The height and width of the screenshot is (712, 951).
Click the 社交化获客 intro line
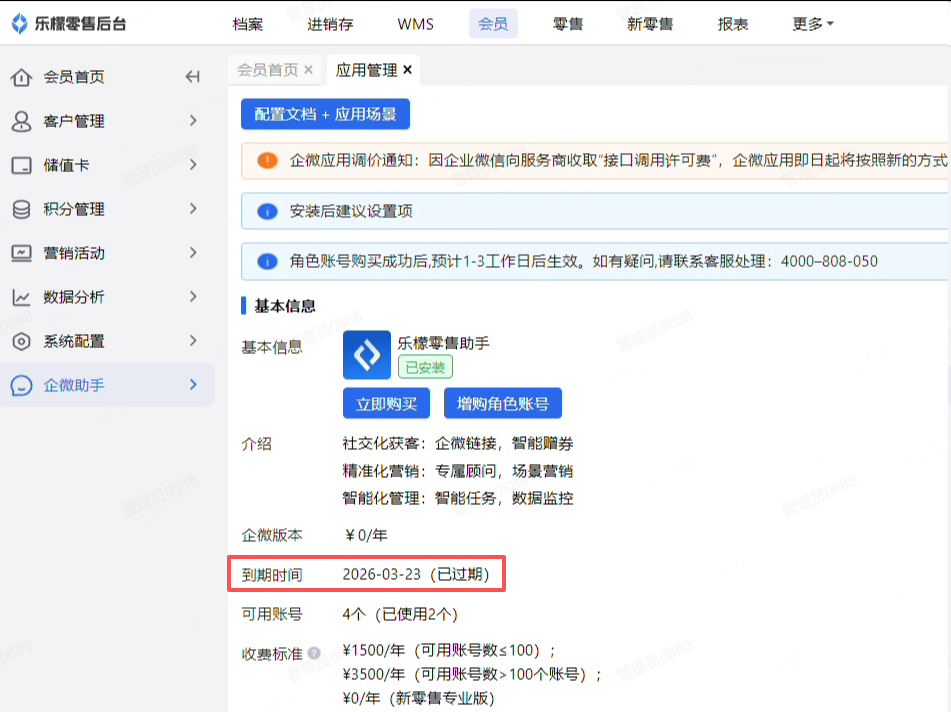click(458, 444)
